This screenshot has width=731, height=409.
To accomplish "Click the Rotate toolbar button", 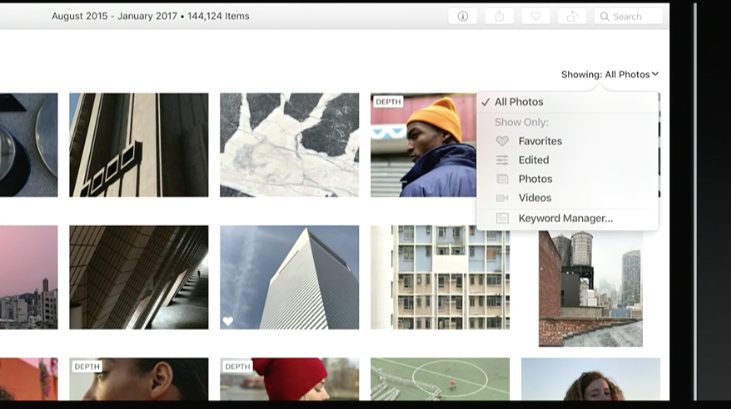I will click(x=572, y=16).
